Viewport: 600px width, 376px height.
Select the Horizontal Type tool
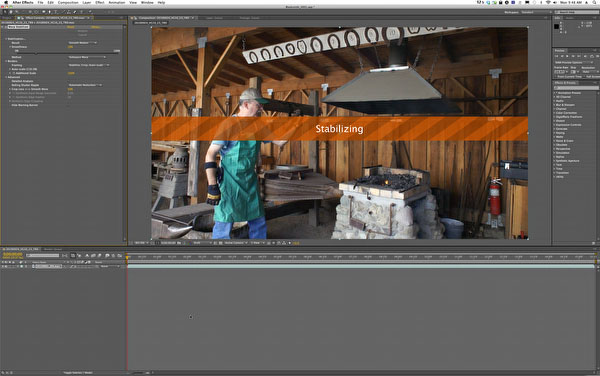[56, 12]
